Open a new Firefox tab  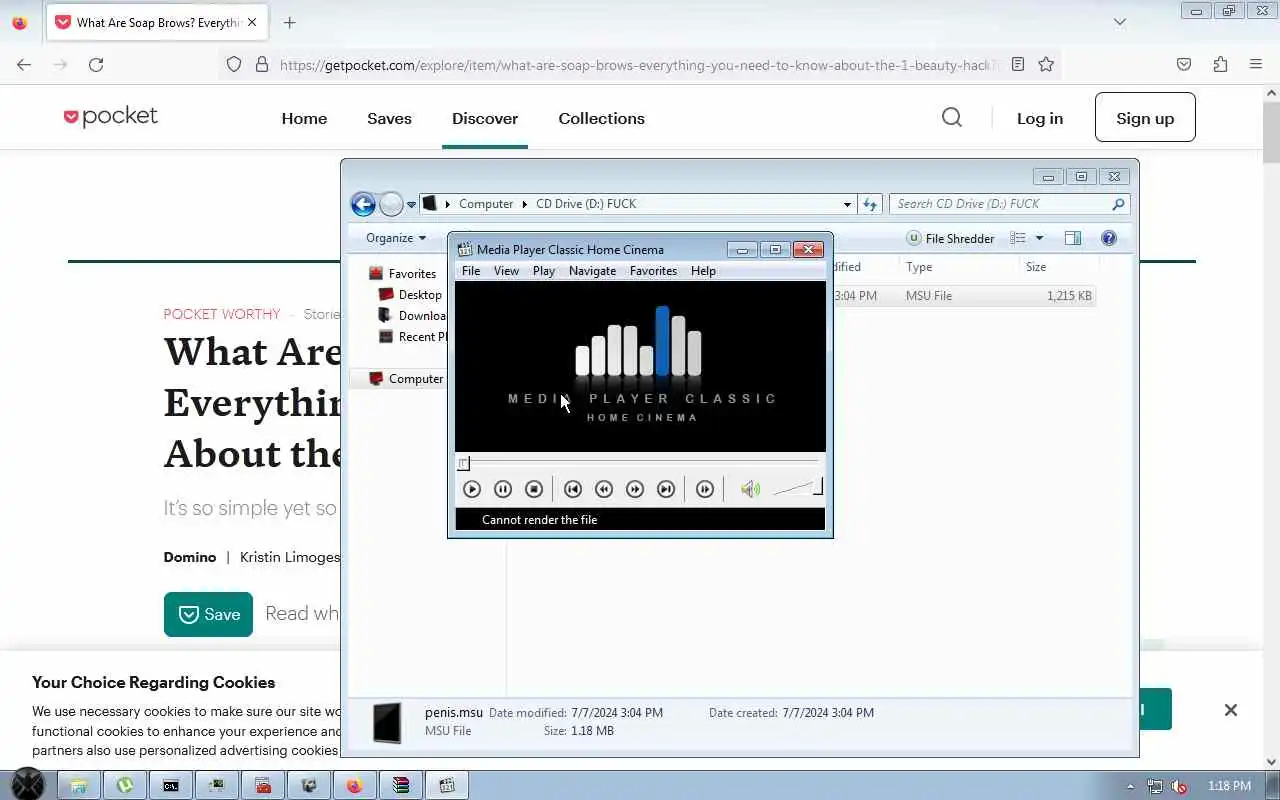(290, 22)
